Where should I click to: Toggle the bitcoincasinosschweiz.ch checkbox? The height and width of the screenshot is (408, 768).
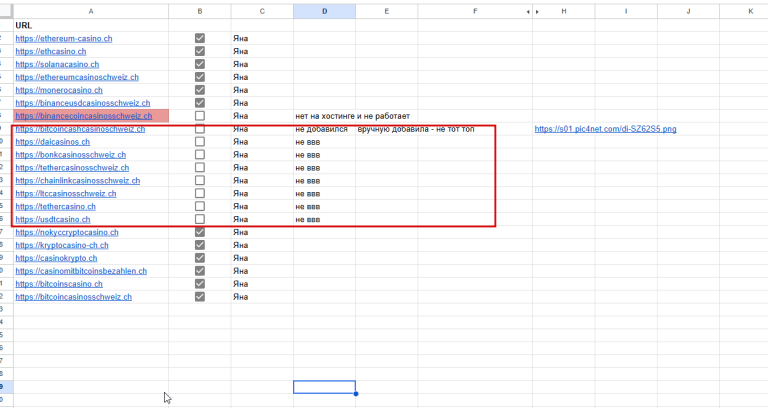pyautogui.click(x=200, y=297)
